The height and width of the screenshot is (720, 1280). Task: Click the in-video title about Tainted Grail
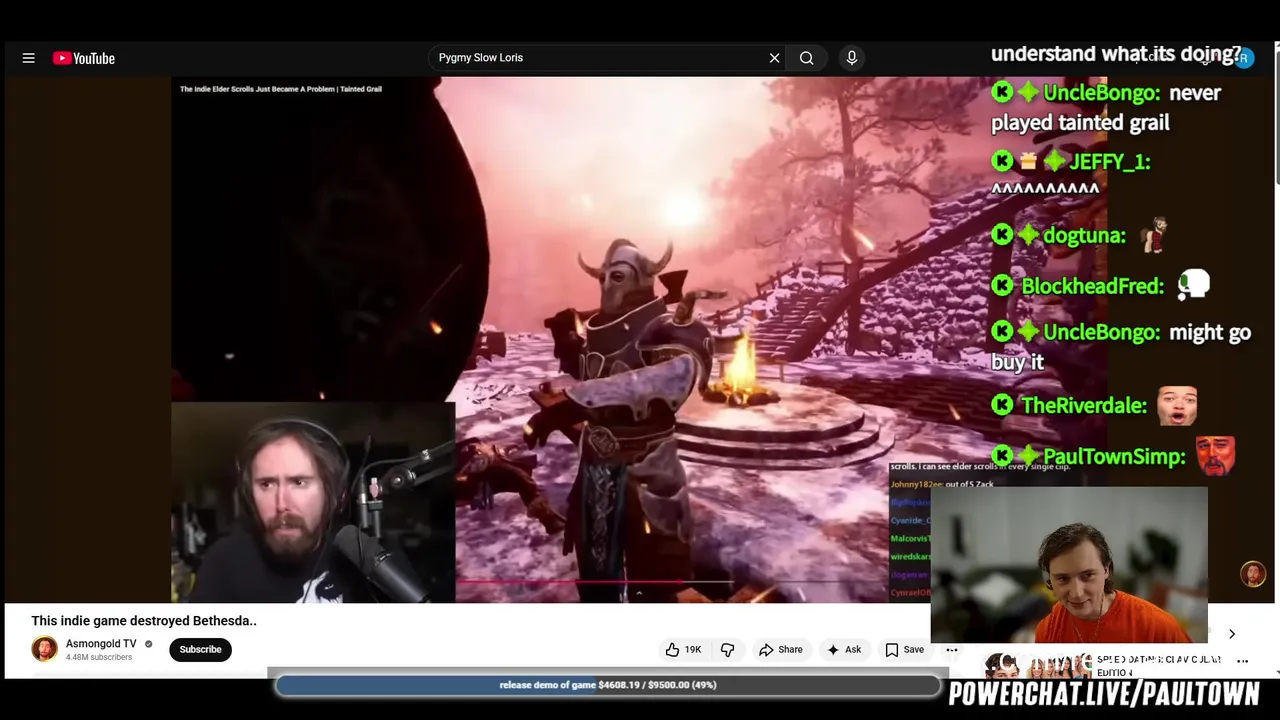(281, 89)
